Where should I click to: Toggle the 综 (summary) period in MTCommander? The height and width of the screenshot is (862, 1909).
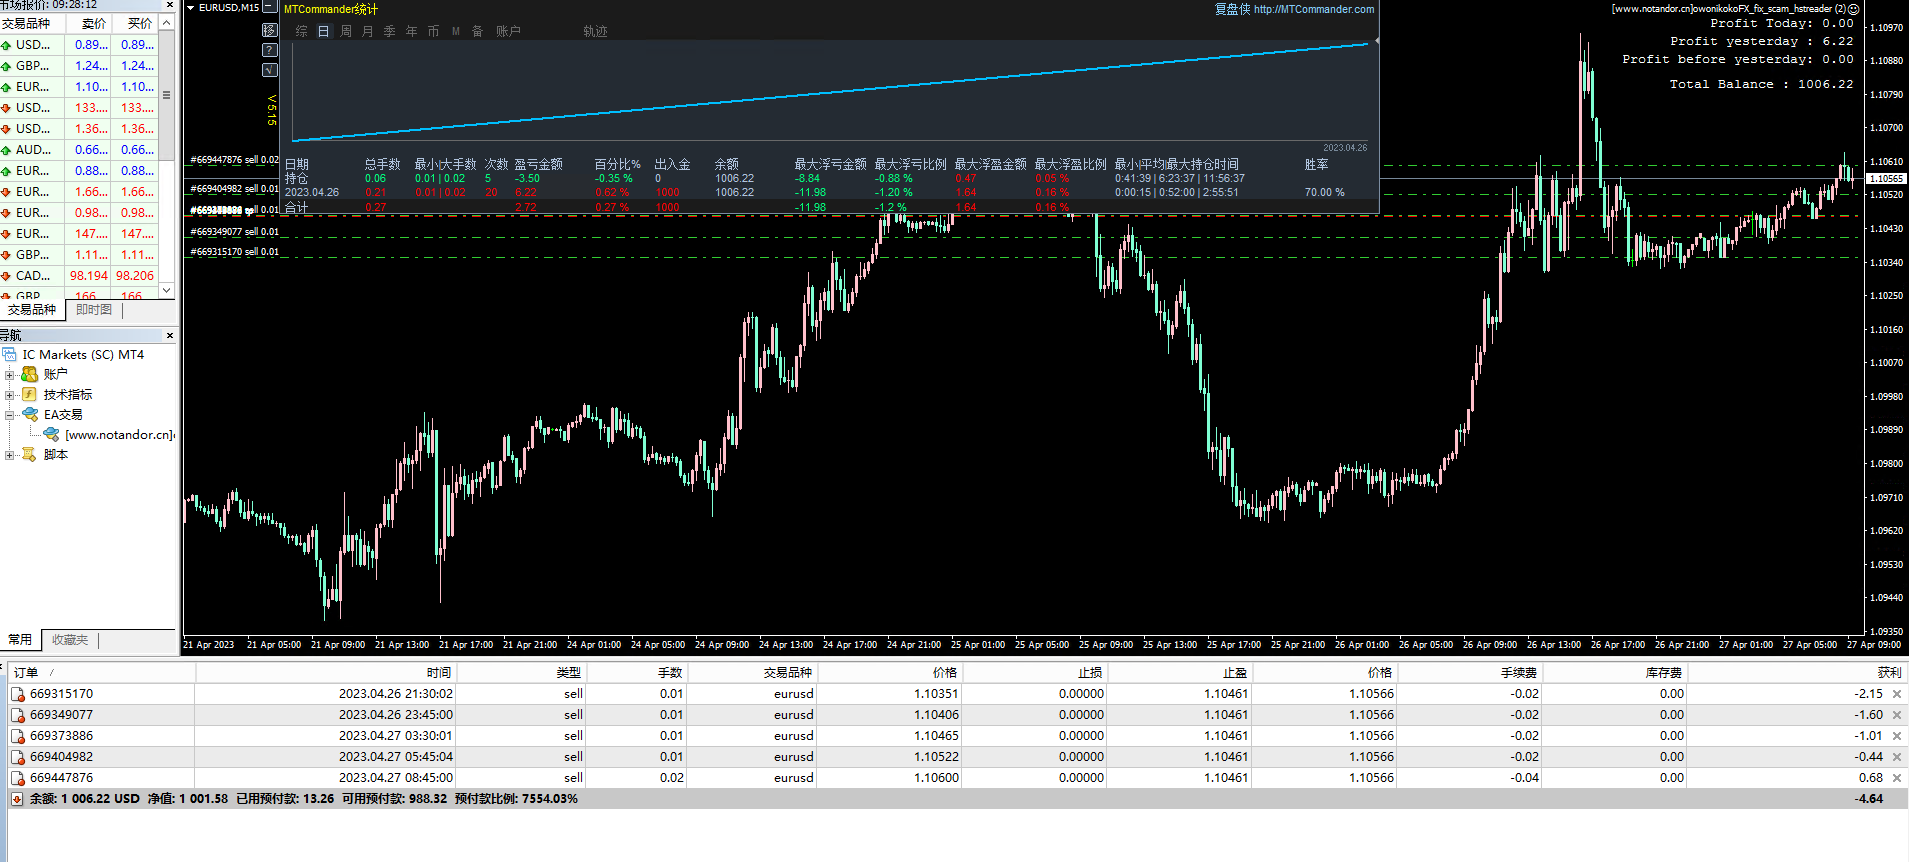click(x=301, y=31)
